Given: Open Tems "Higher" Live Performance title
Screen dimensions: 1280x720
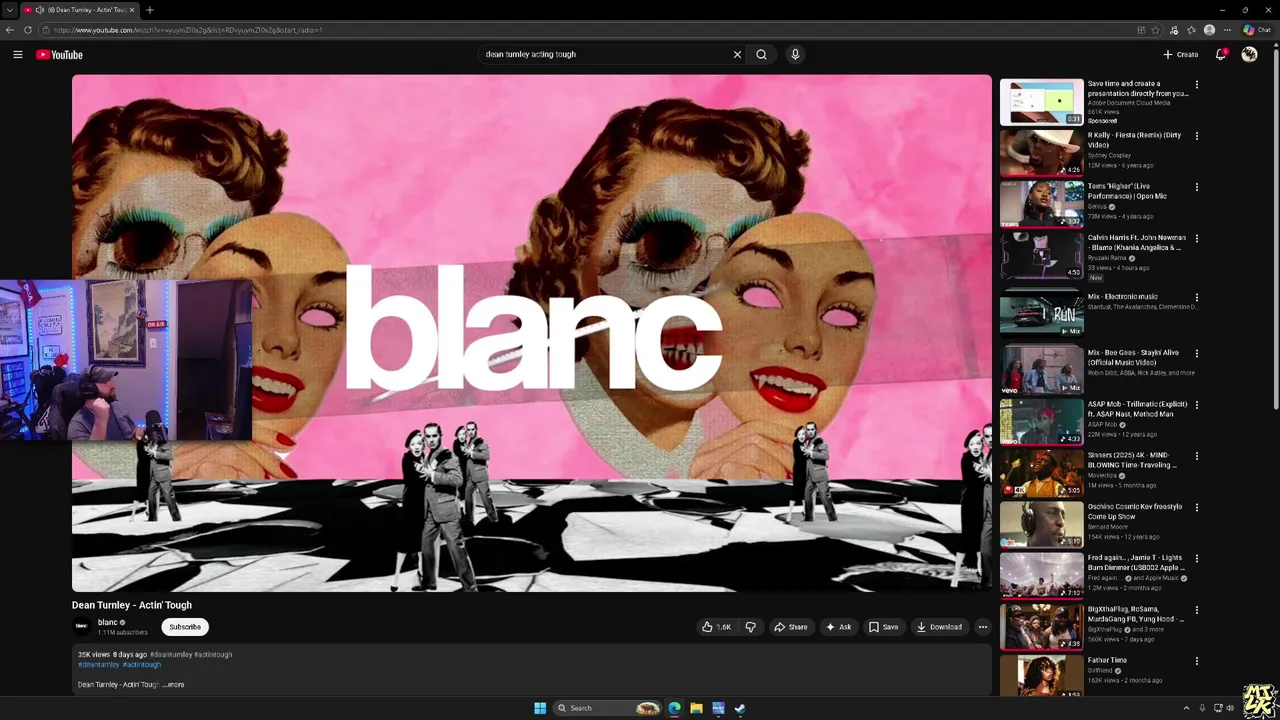Looking at the screenshot, I should point(1127,191).
